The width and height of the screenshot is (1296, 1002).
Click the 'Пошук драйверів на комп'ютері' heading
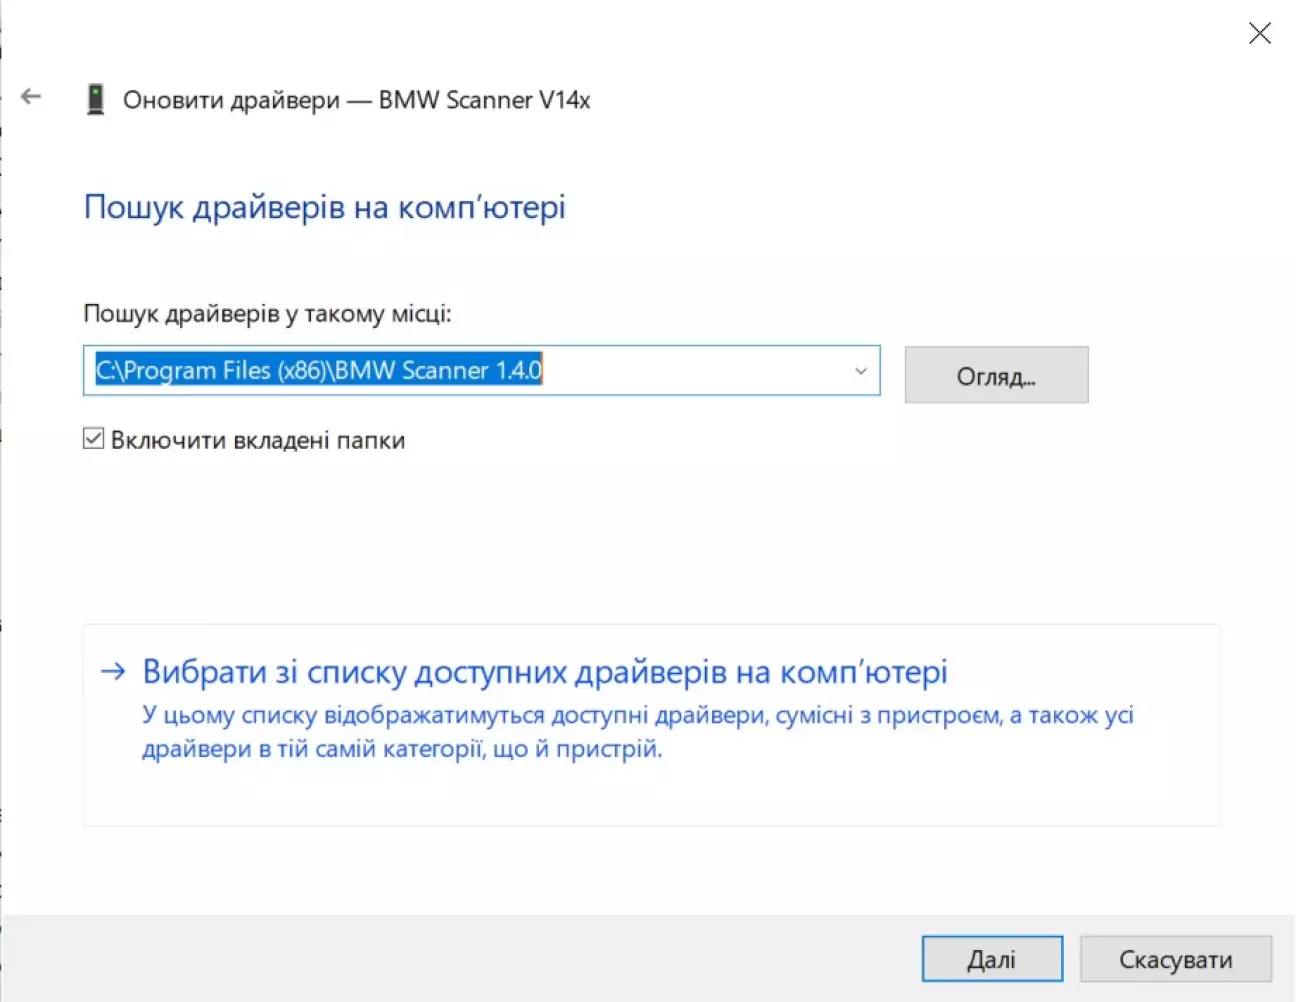click(324, 207)
